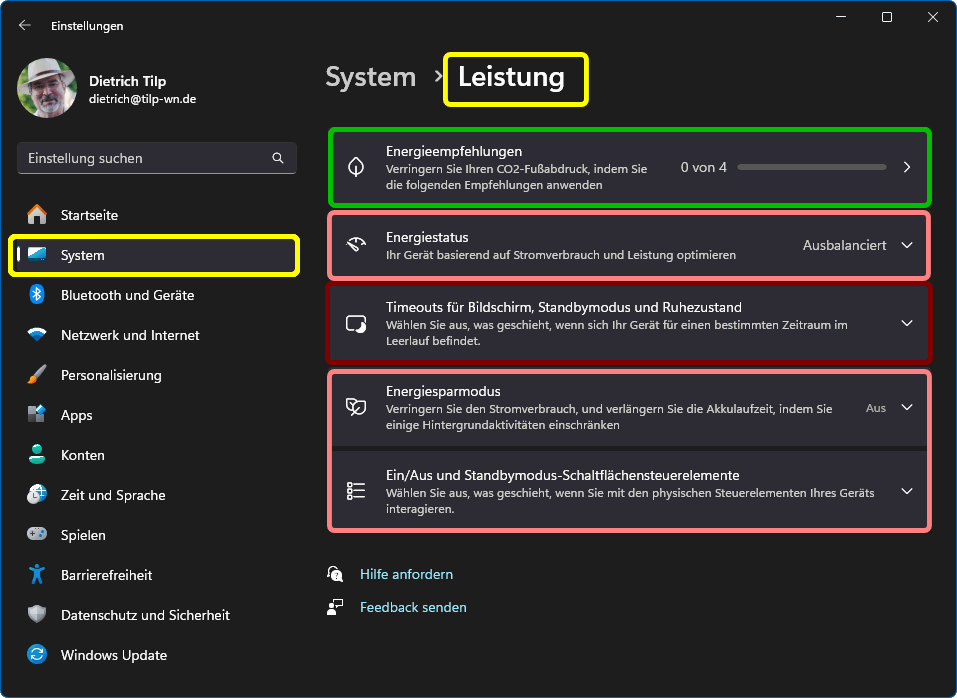Screen dimensions: 957x698
Task: Click the Personalisierung paintbrush icon
Action: click(x=37, y=375)
